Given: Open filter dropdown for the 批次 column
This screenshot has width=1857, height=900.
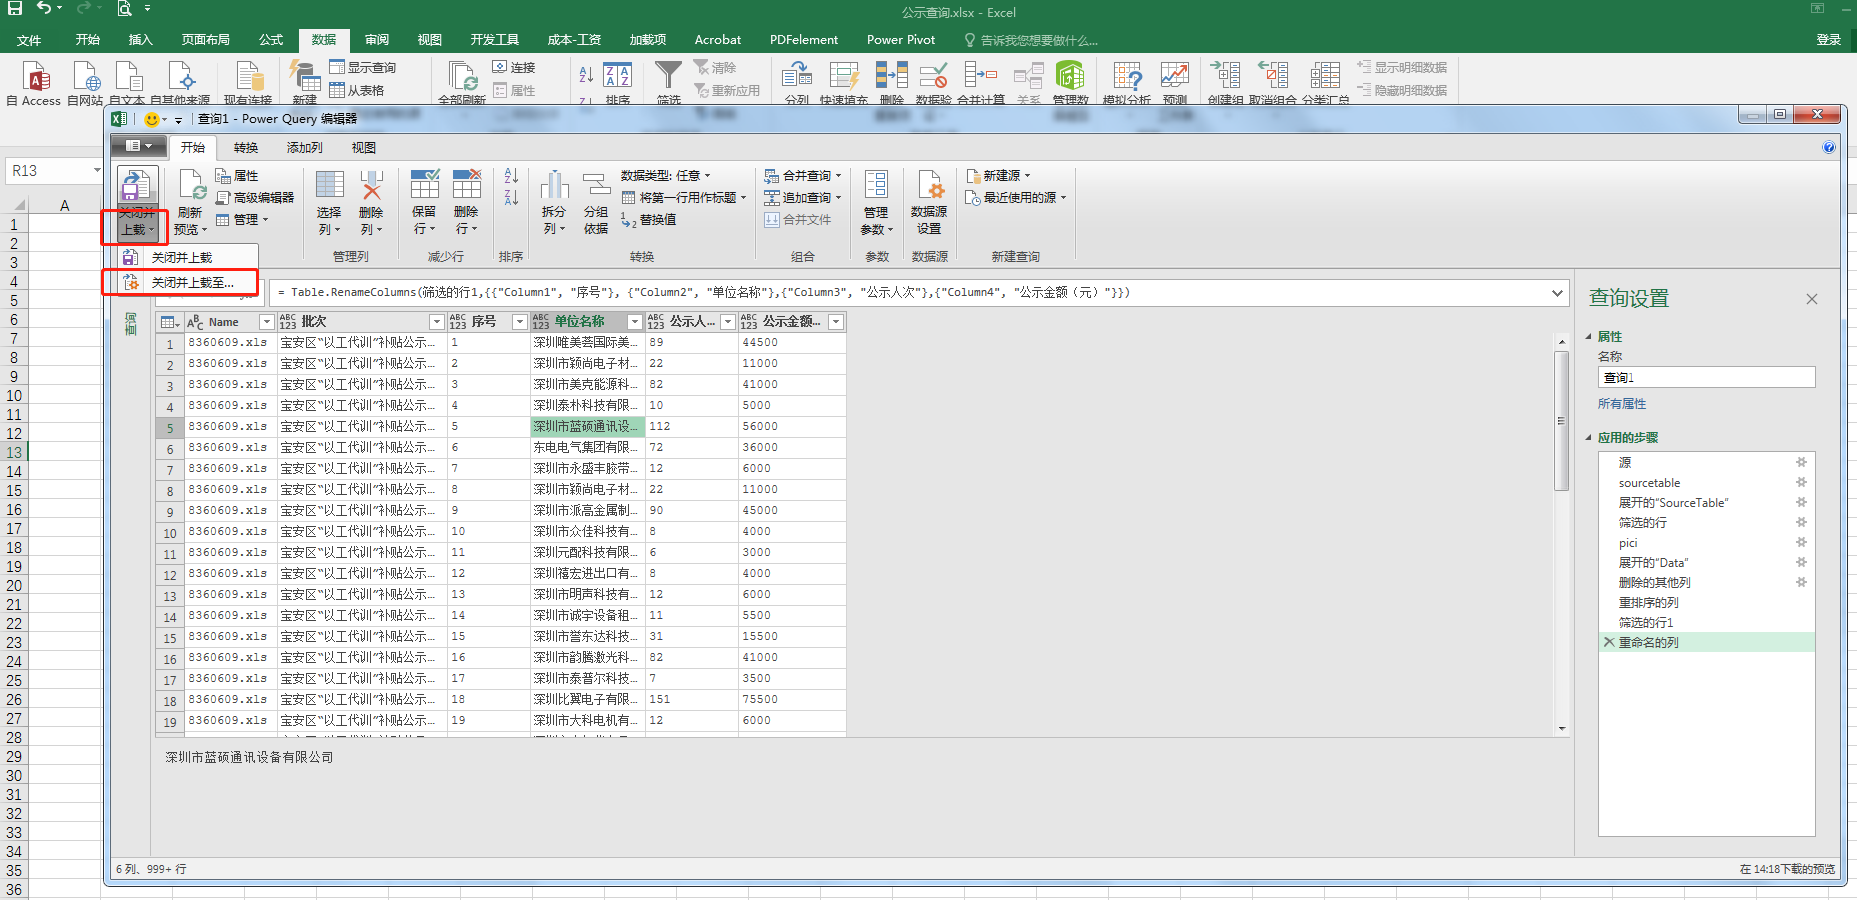Looking at the screenshot, I should 437,322.
